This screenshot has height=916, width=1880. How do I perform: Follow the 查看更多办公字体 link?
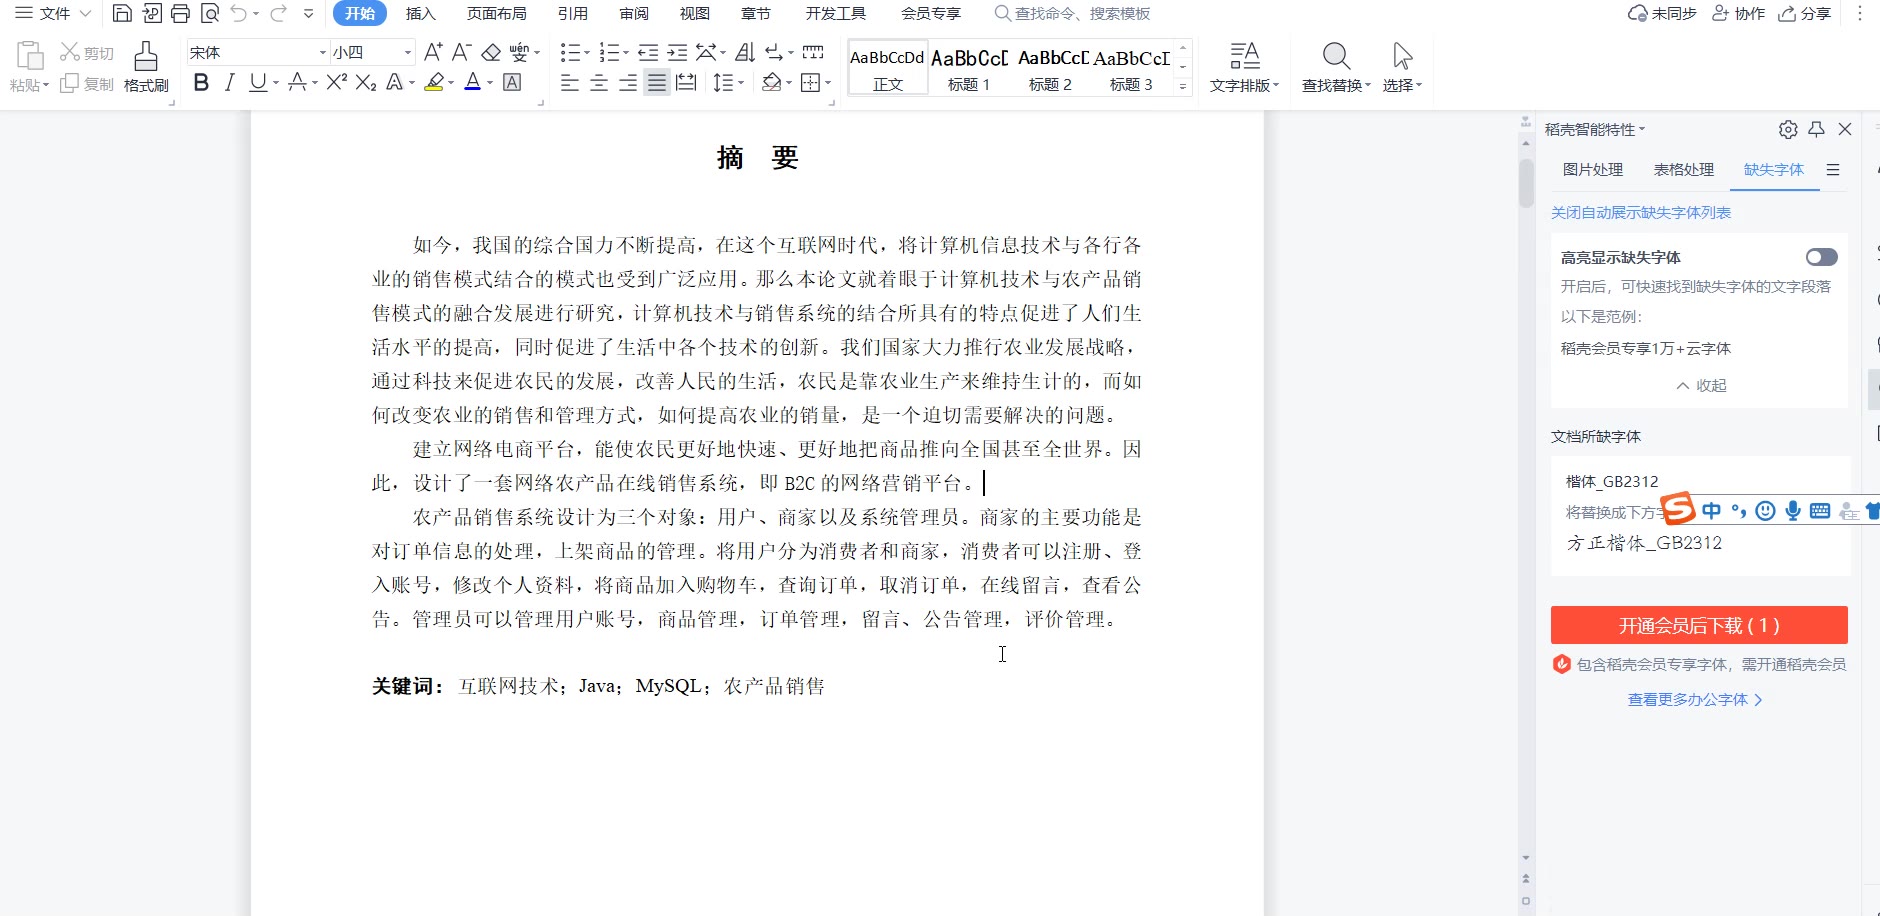(1695, 699)
